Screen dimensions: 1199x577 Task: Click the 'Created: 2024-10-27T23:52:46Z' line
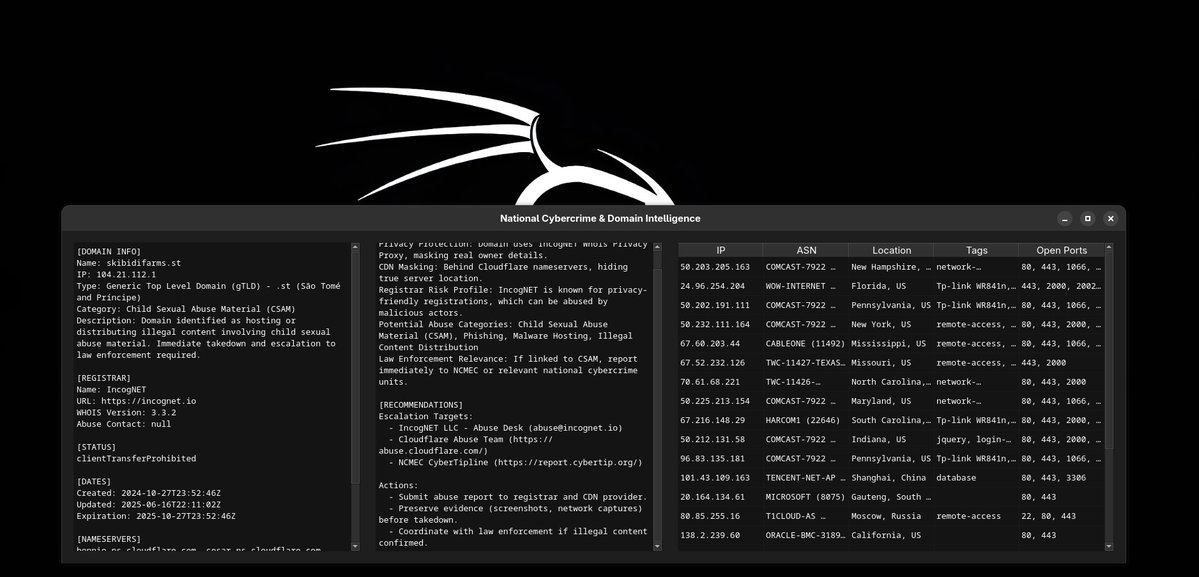pyautogui.click(x=148, y=493)
